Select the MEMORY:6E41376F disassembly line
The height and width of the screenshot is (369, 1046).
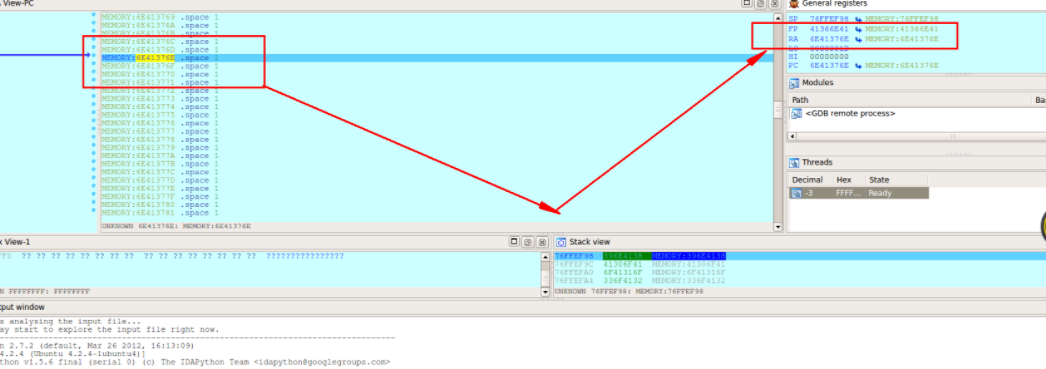click(159, 66)
